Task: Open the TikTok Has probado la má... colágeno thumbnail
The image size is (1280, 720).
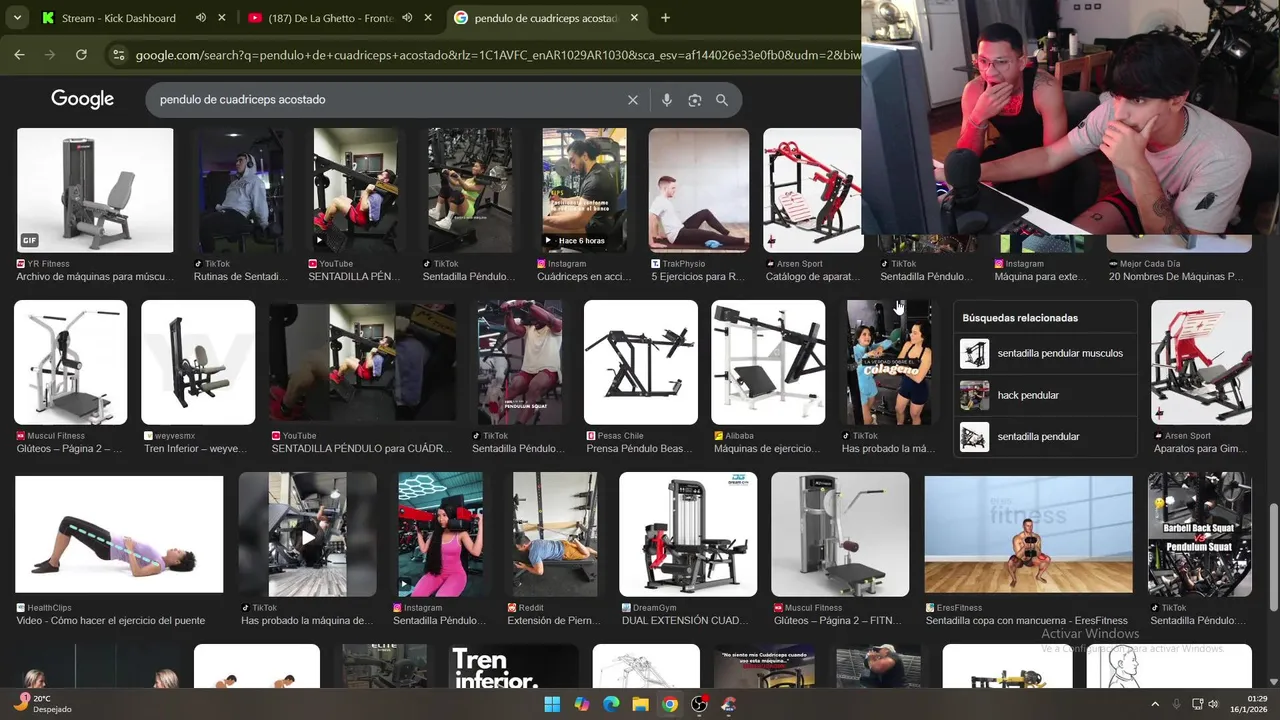Action: coord(889,362)
